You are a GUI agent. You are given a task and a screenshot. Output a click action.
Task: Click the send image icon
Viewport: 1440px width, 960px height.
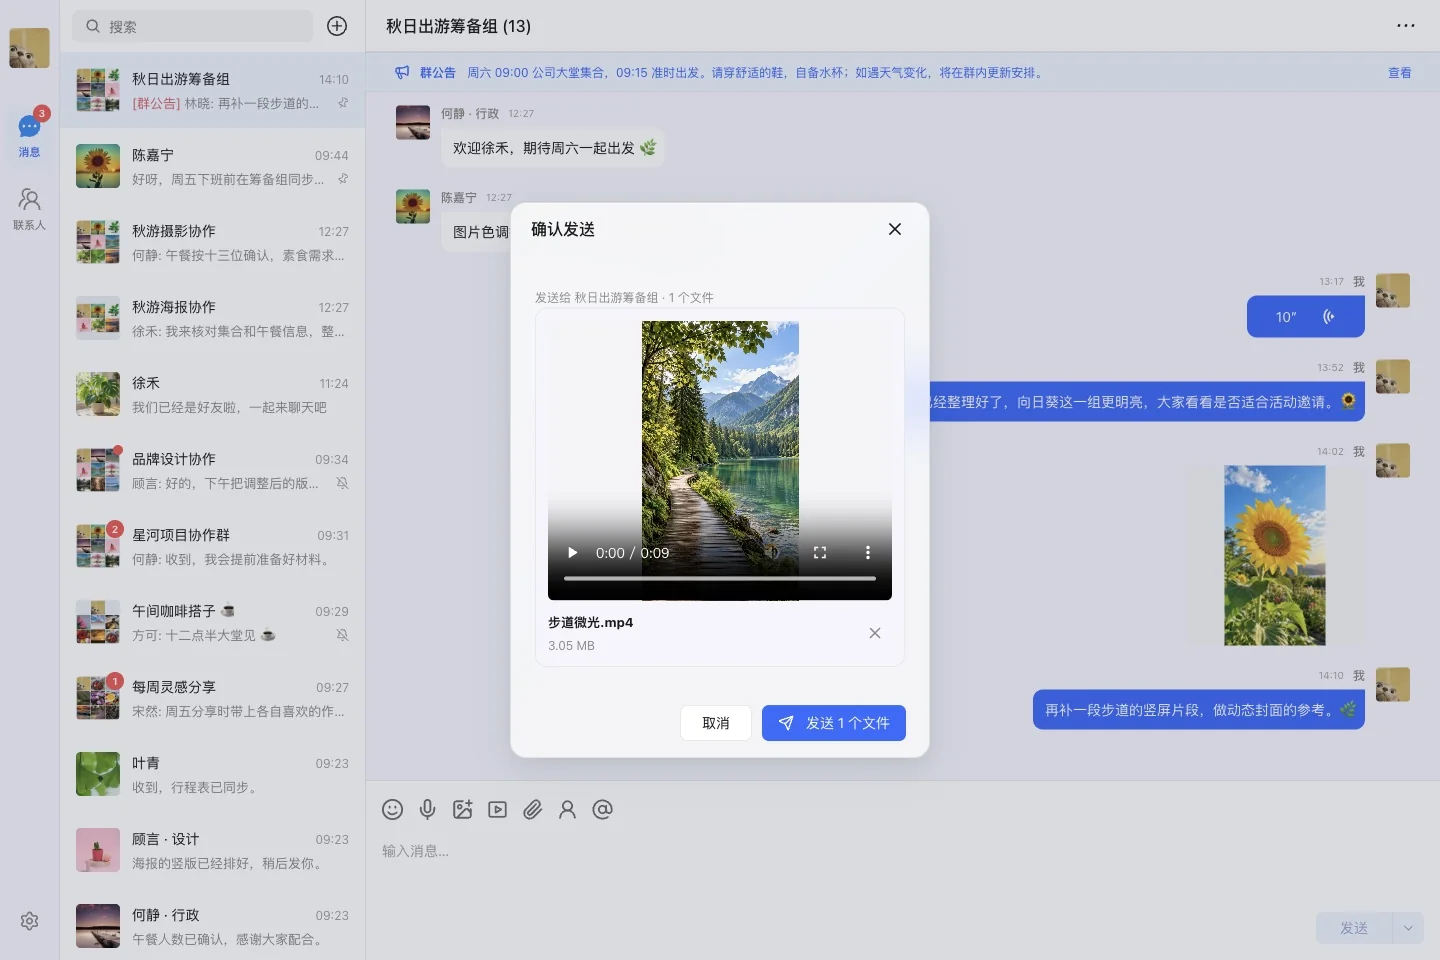462,810
